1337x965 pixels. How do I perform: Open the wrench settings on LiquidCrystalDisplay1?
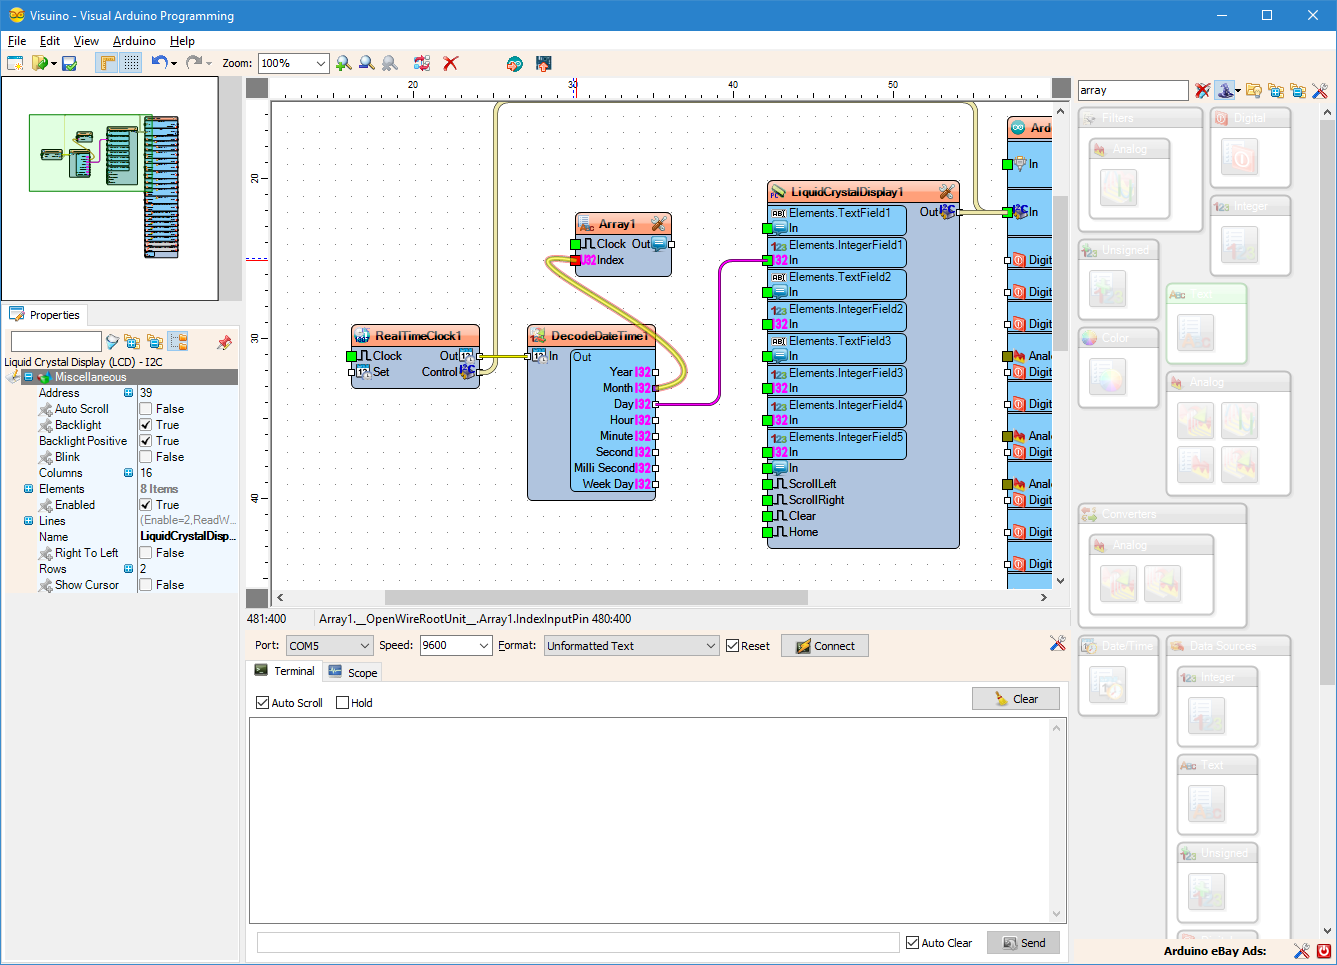click(x=947, y=191)
